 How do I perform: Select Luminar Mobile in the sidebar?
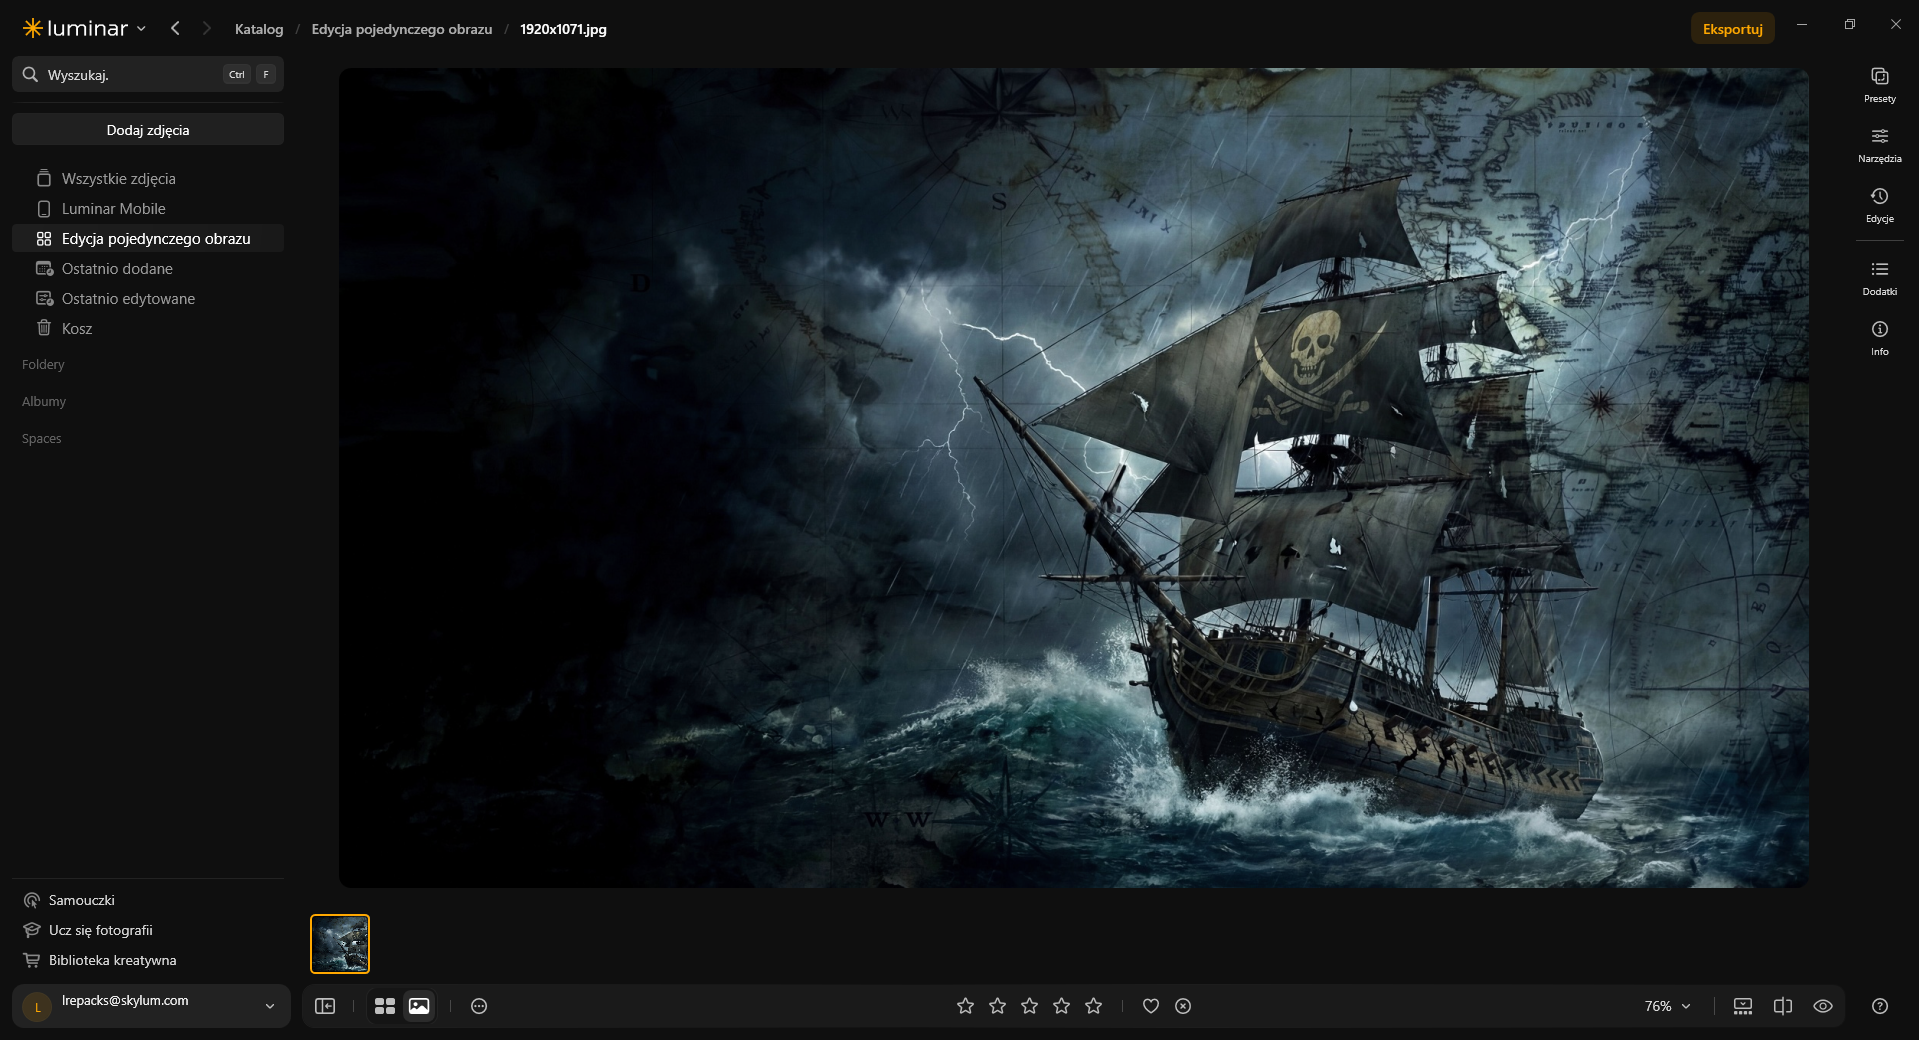tap(148, 209)
